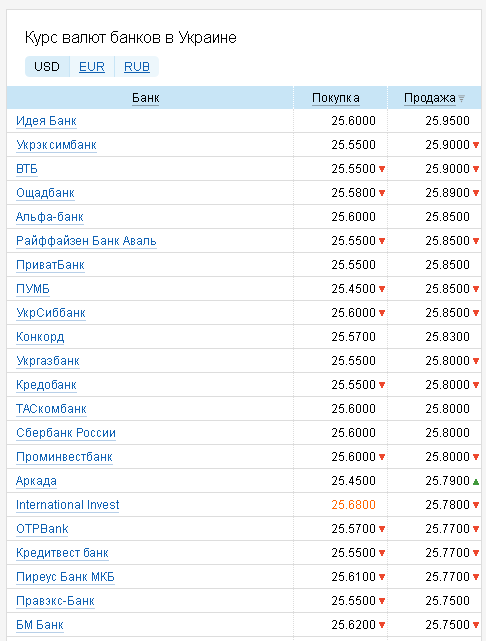Sort table by Банк column header

(146, 98)
